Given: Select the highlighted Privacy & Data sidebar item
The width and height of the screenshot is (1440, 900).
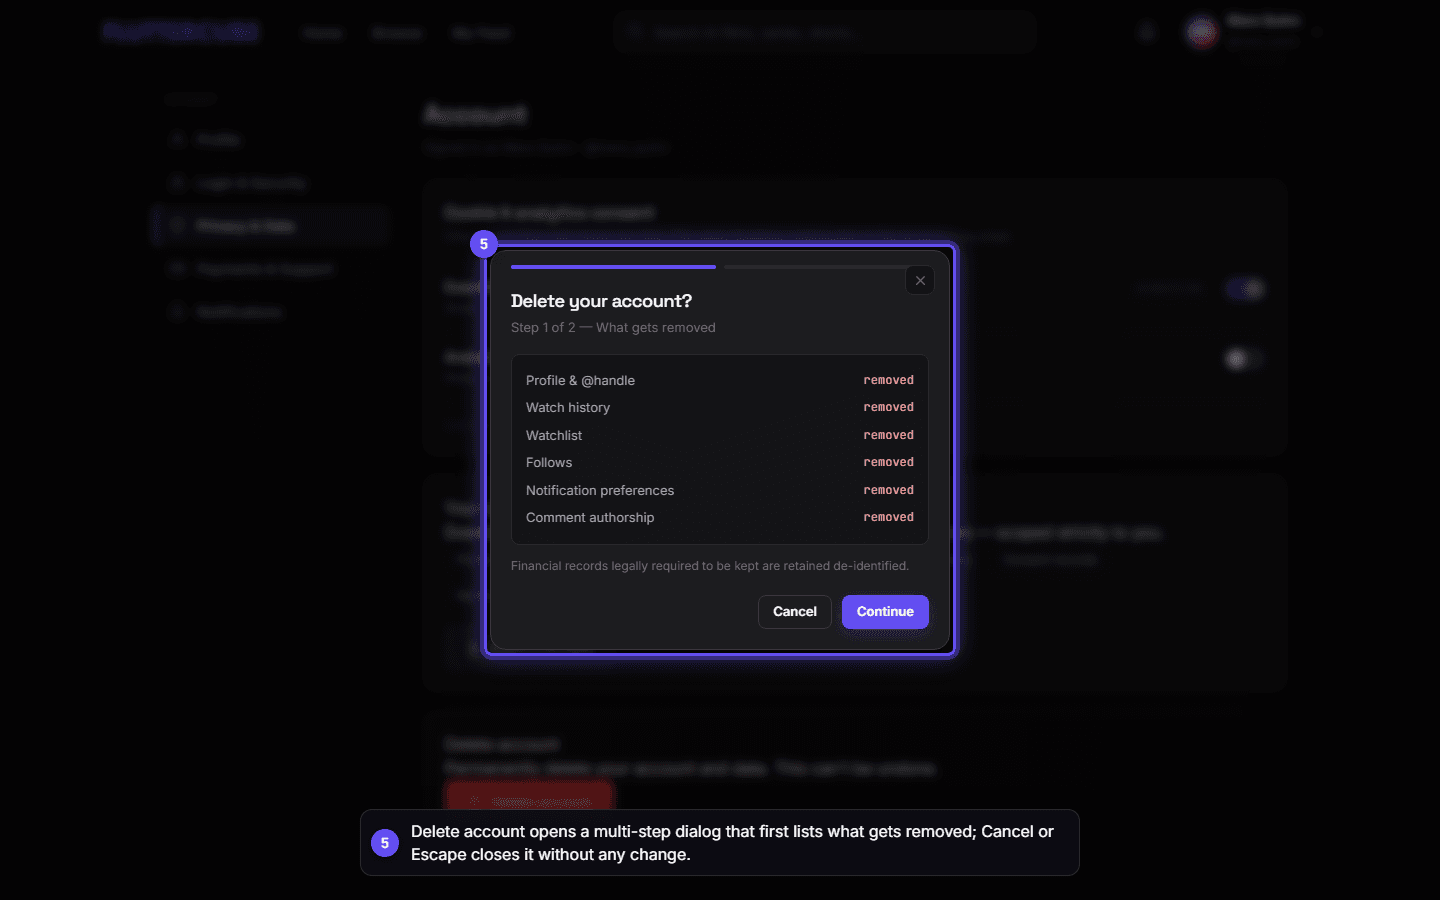Looking at the screenshot, I should click(x=270, y=226).
